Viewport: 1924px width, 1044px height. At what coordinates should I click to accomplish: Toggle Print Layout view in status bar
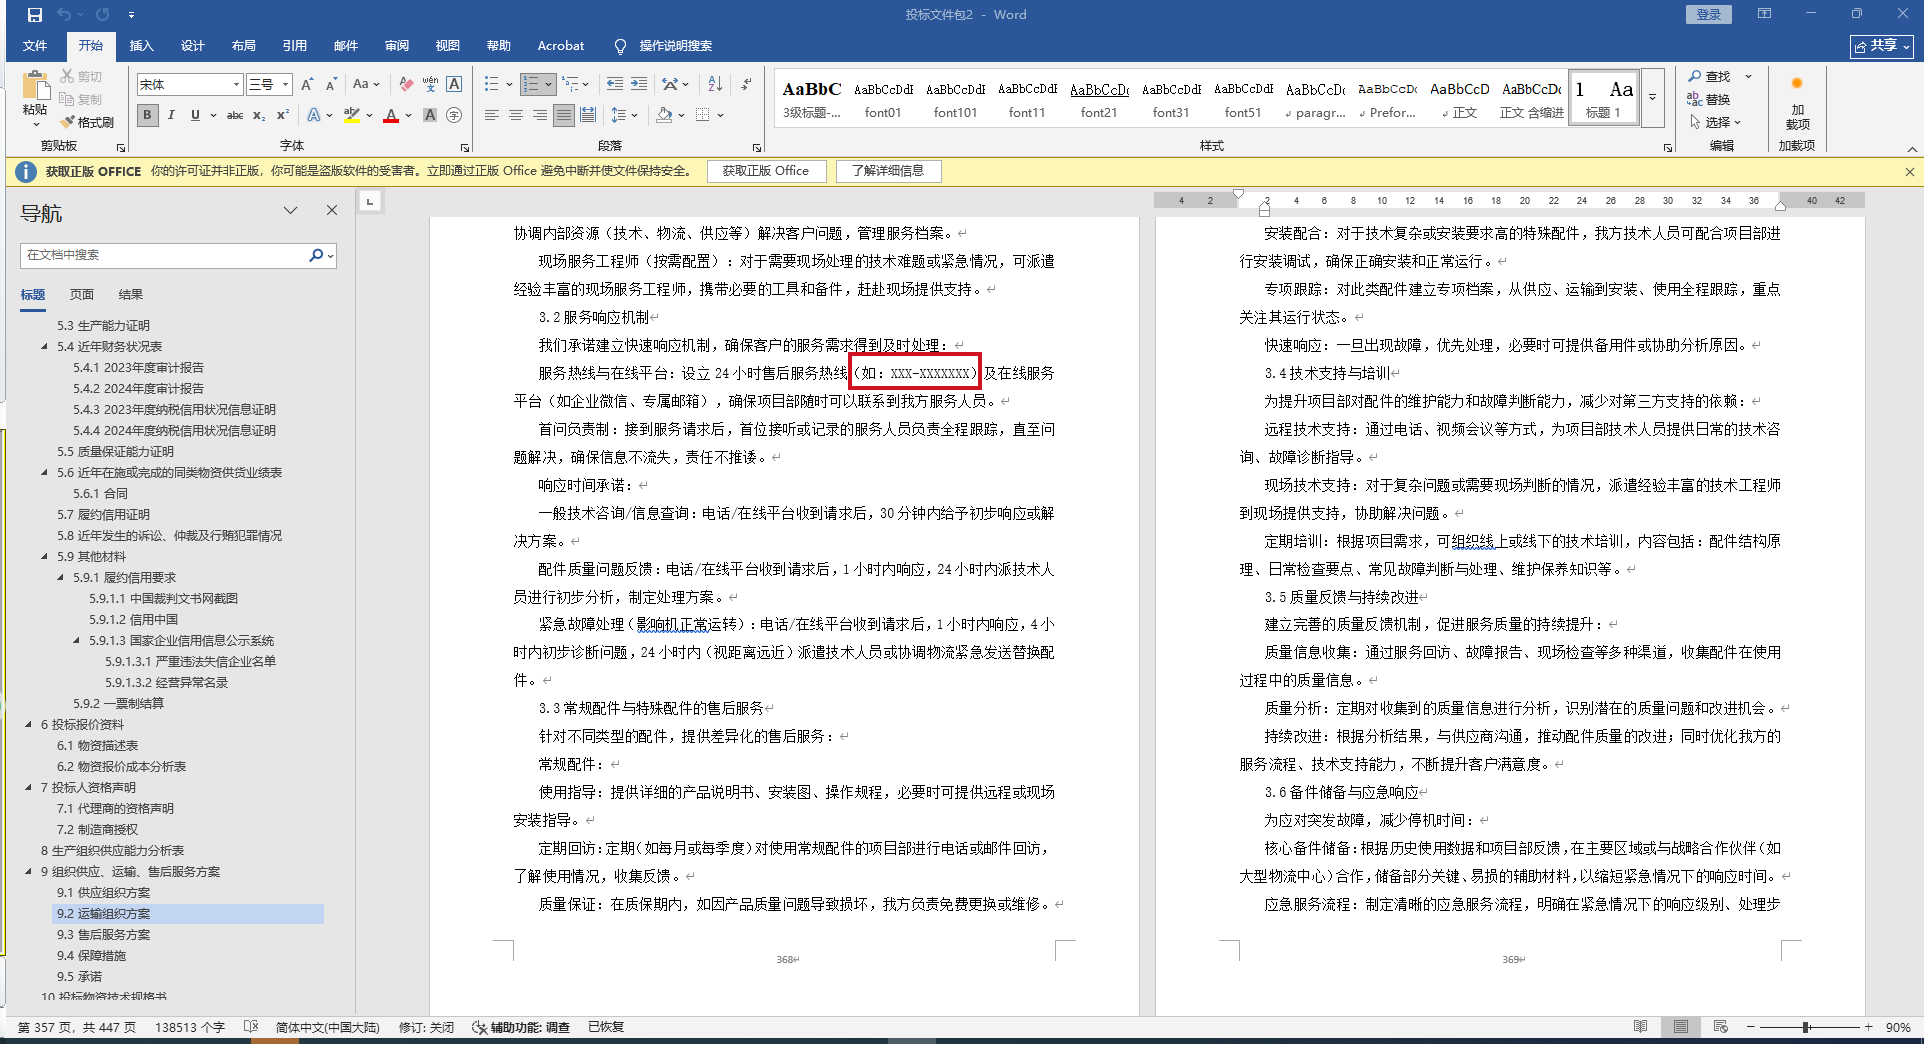coord(1681,1027)
